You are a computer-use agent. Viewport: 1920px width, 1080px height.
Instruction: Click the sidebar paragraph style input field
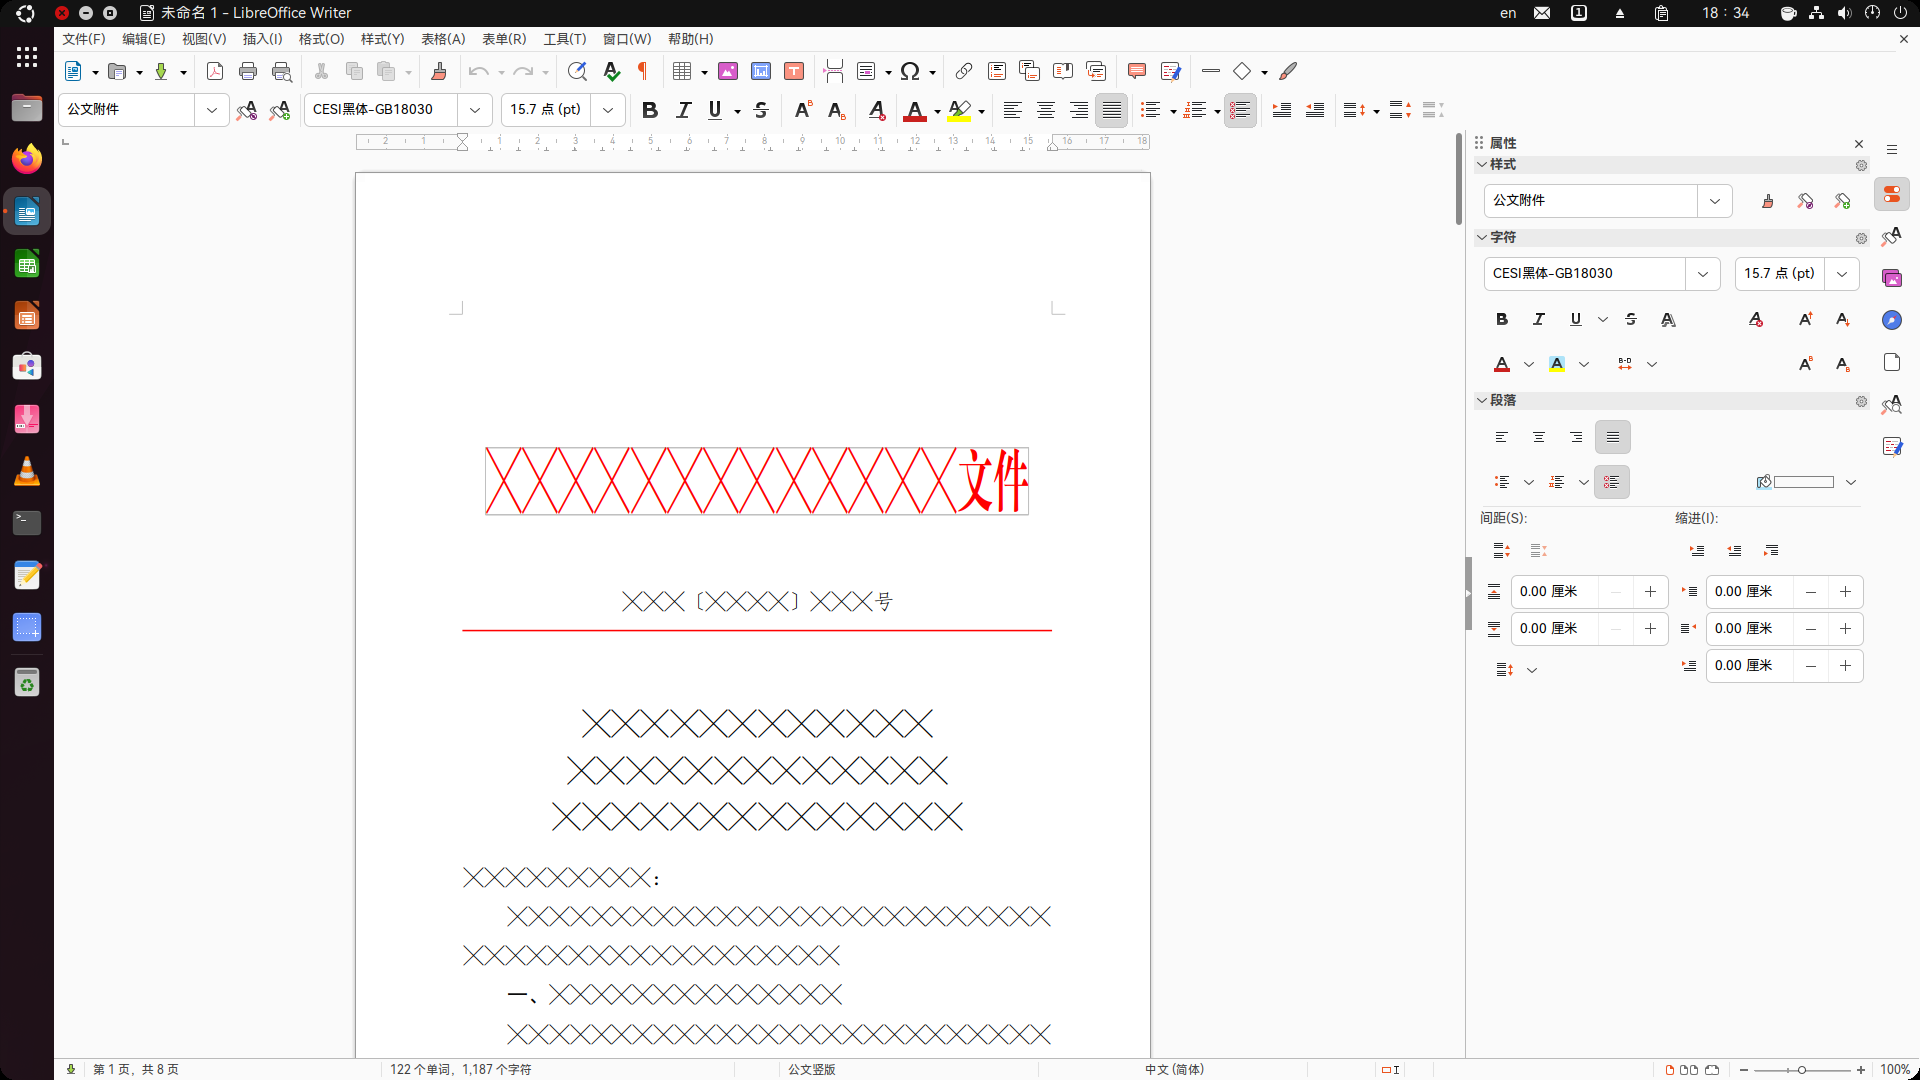(1590, 201)
